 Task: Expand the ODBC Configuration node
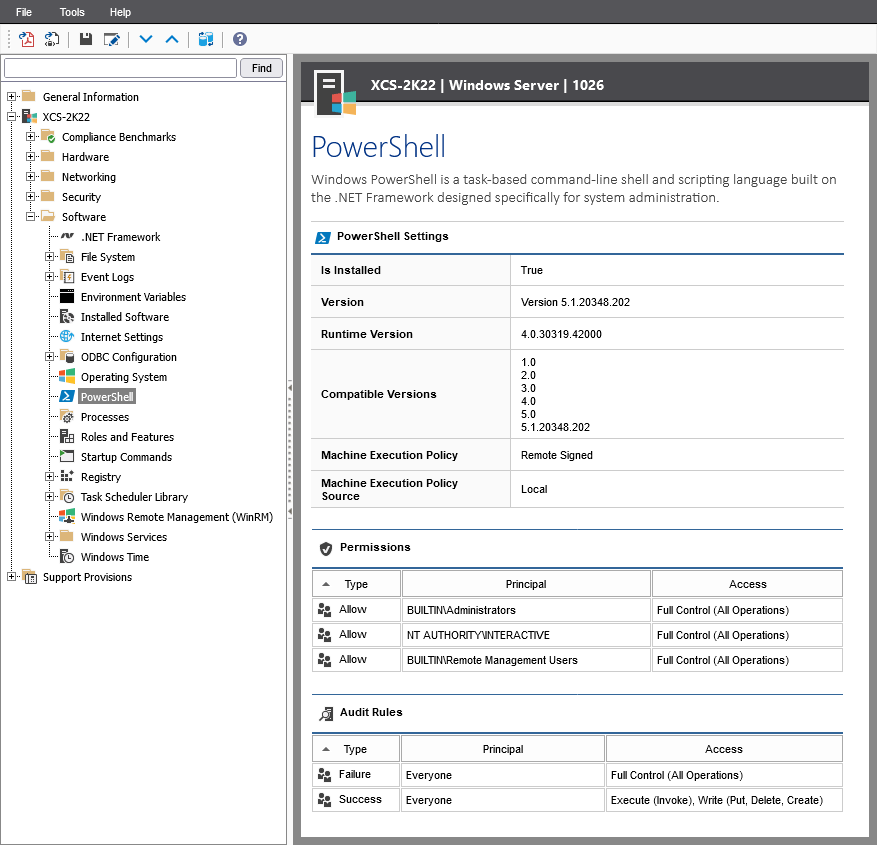49,357
